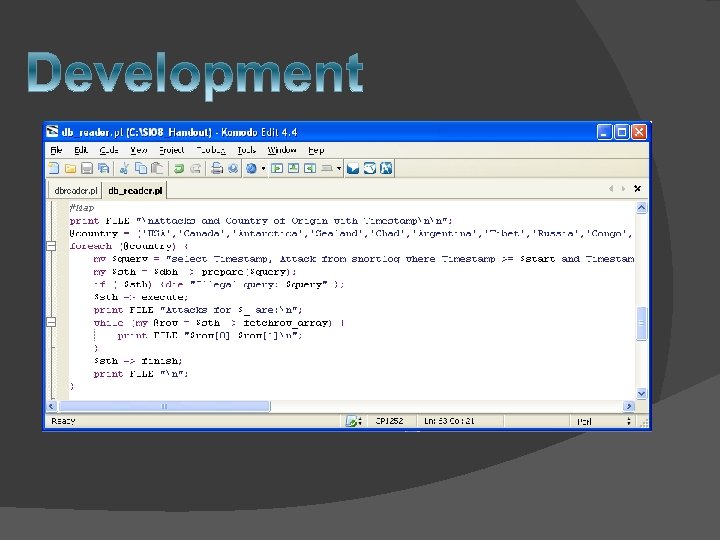Image resolution: width=720 pixels, height=540 pixels.
Task: Click the #Map comment line
Action: pos(82,208)
